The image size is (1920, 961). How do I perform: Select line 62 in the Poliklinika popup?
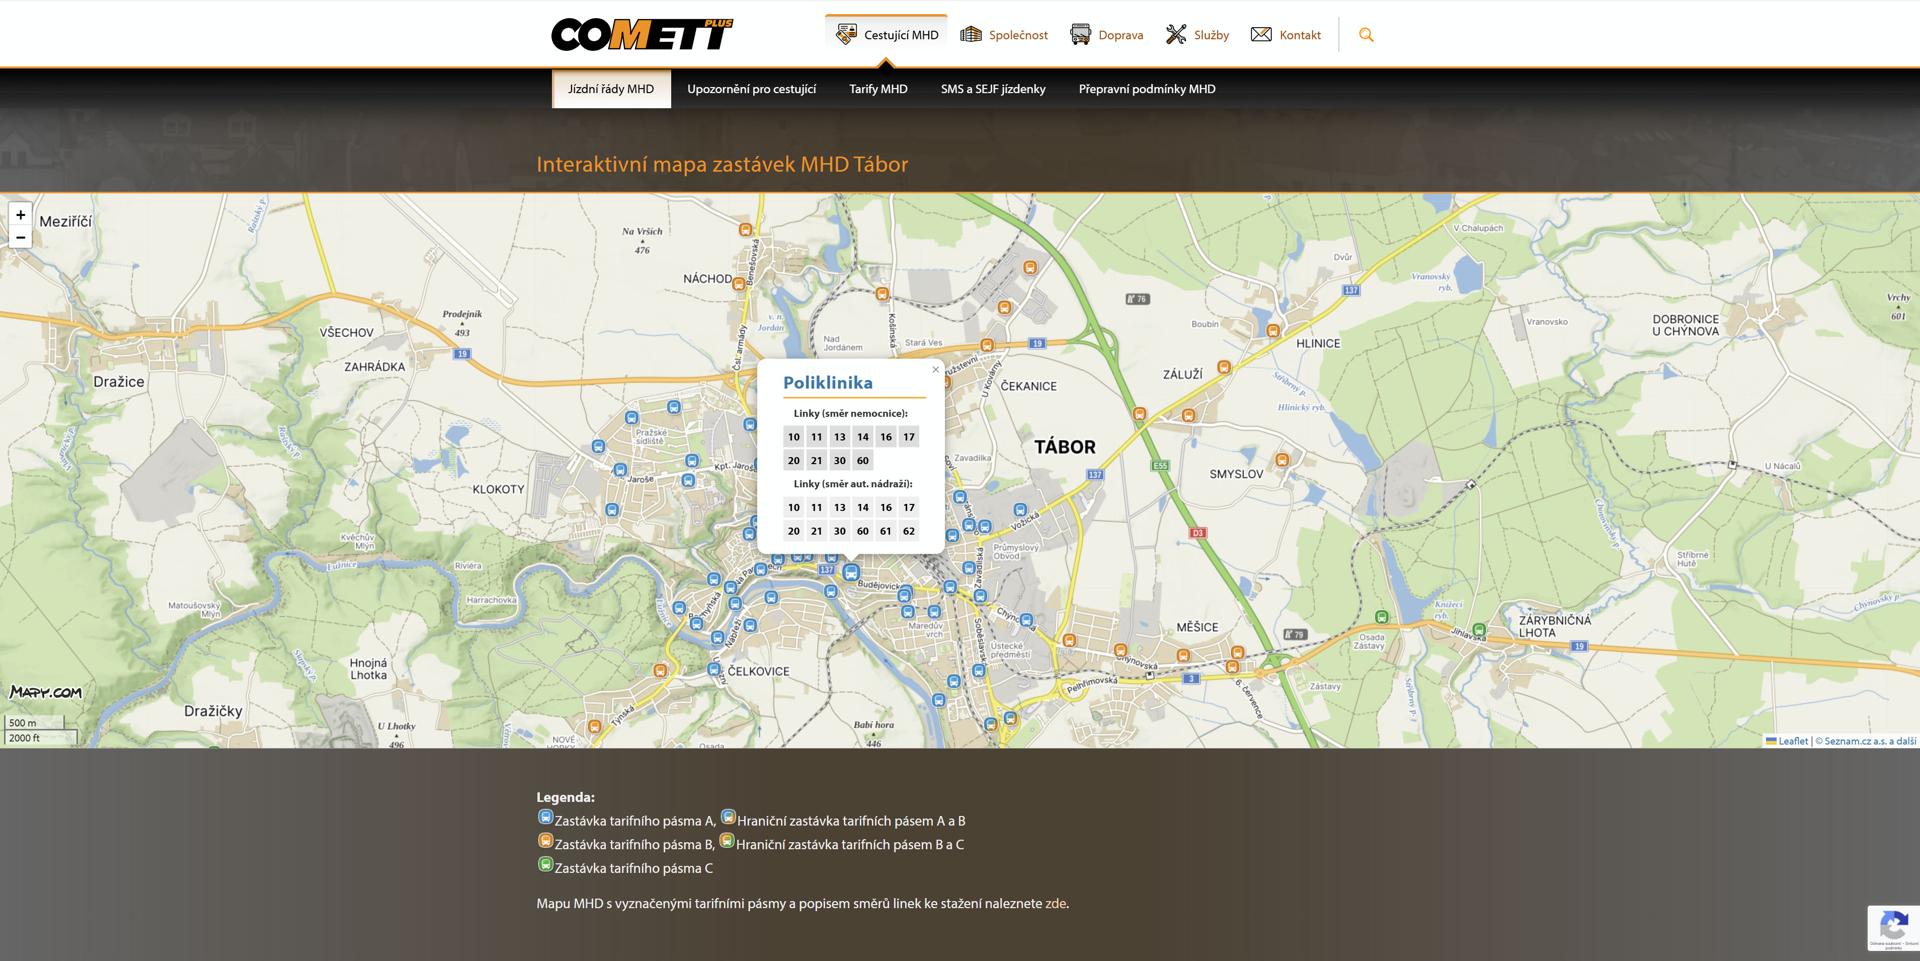point(908,531)
